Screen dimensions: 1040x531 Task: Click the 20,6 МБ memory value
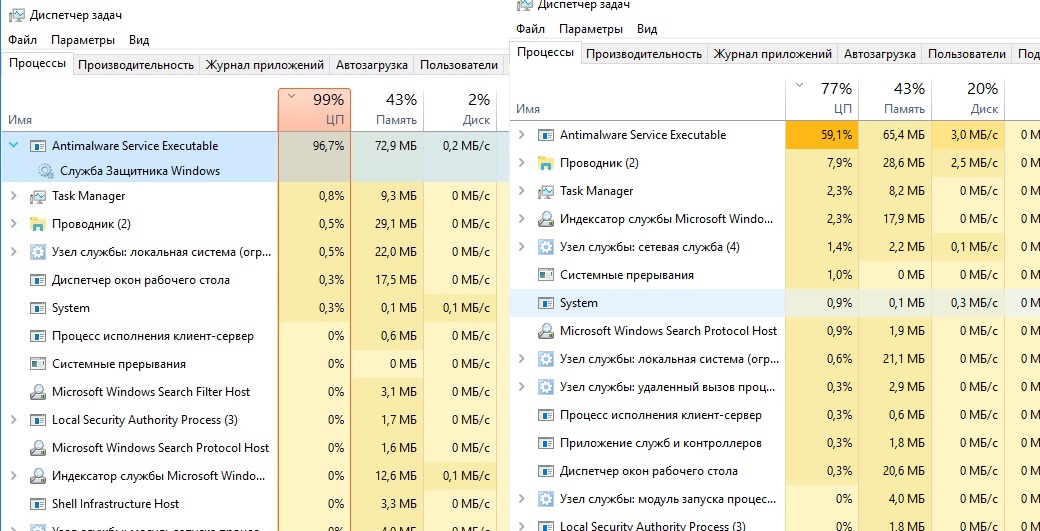(903, 471)
